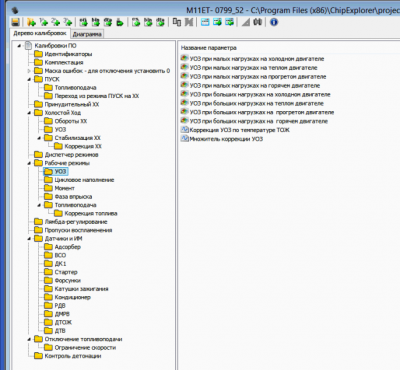Switch to the Диаграмма tab

coord(87,34)
